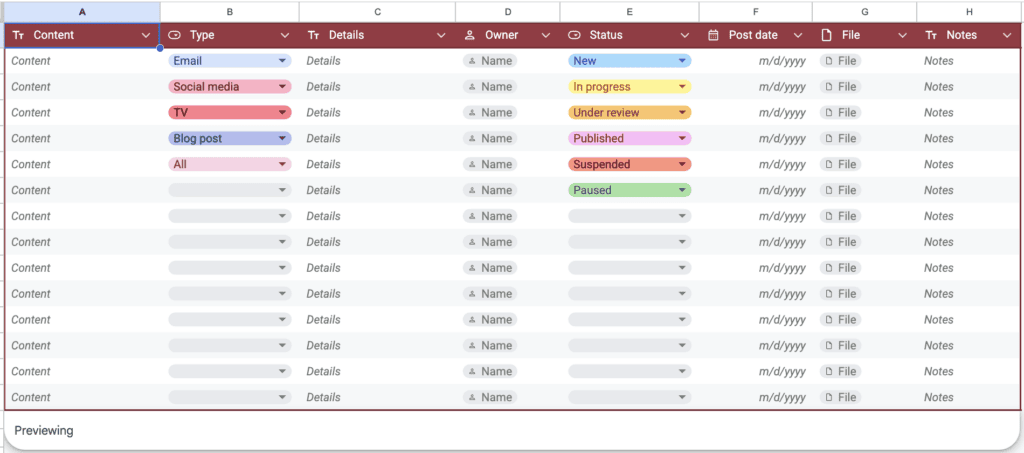Open the Blog post type dropdown chip
This screenshot has width=1024, height=453.
230,138
